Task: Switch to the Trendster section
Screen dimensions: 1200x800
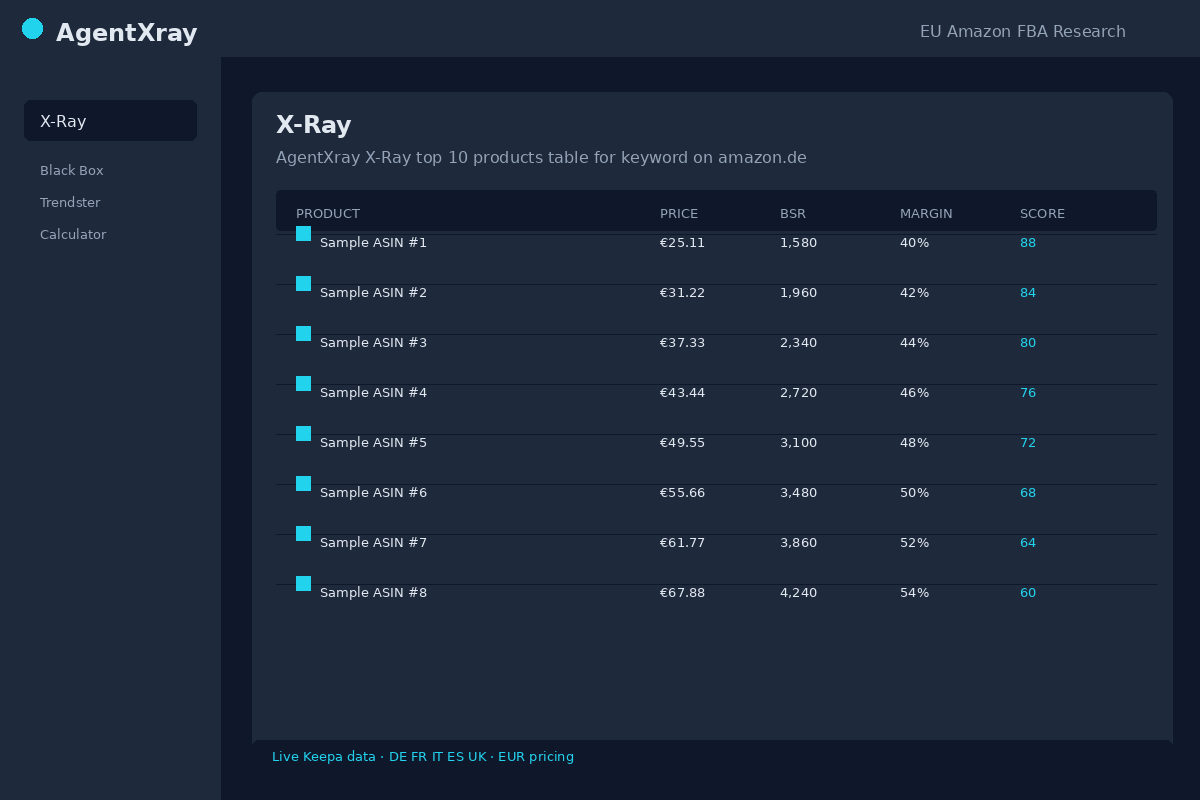Action: pos(70,203)
